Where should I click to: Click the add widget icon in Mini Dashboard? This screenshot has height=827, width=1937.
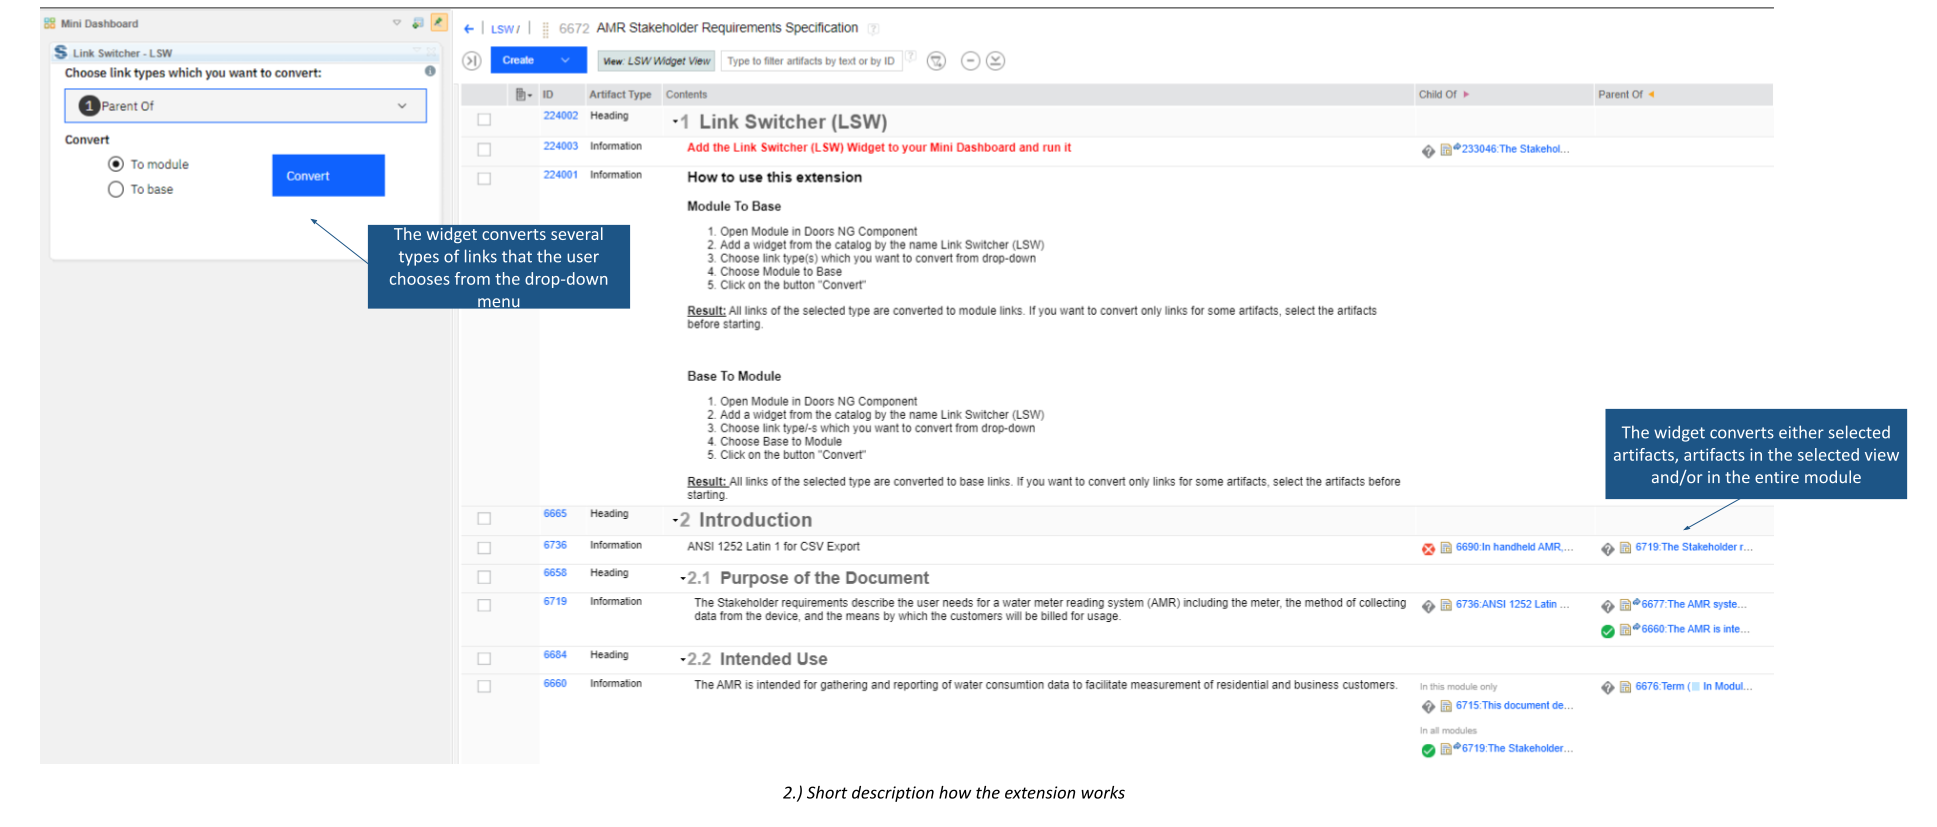[x=418, y=22]
